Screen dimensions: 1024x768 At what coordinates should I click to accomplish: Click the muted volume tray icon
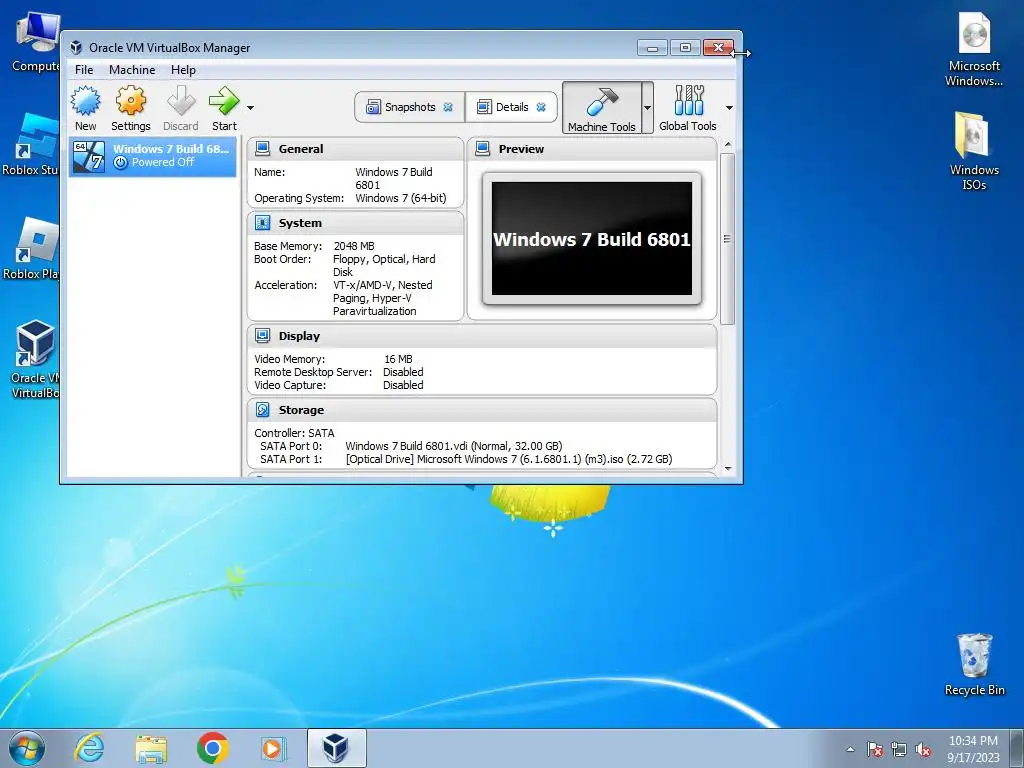click(x=923, y=749)
